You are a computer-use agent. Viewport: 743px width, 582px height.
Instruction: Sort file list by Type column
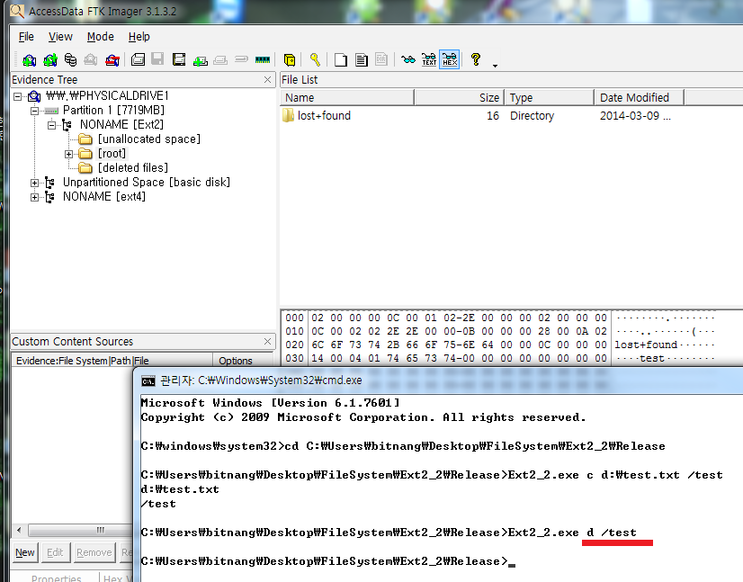pos(549,98)
